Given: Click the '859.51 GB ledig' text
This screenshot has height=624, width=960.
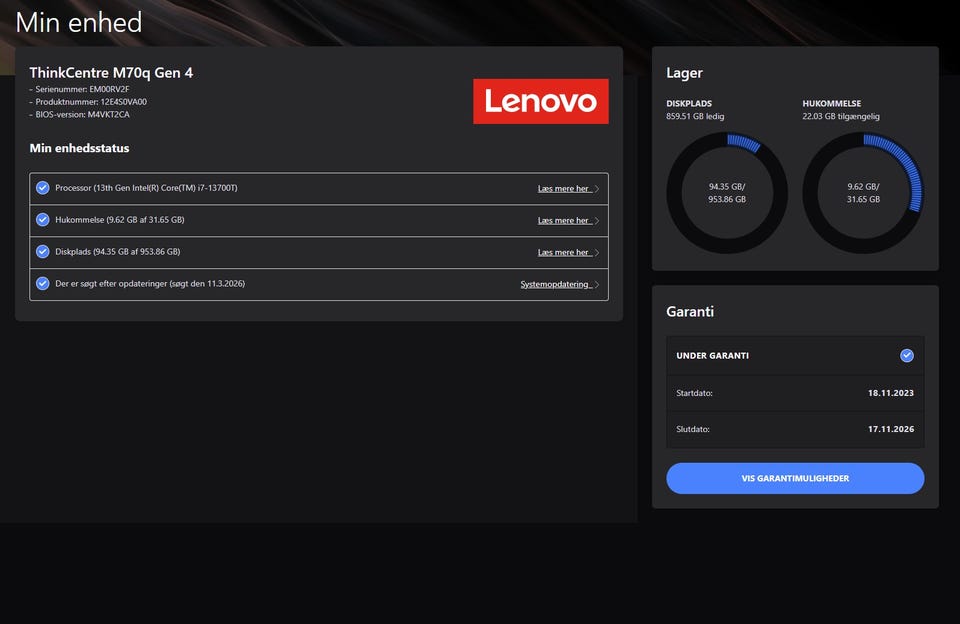Looking at the screenshot, I should (x=696, y=116).
